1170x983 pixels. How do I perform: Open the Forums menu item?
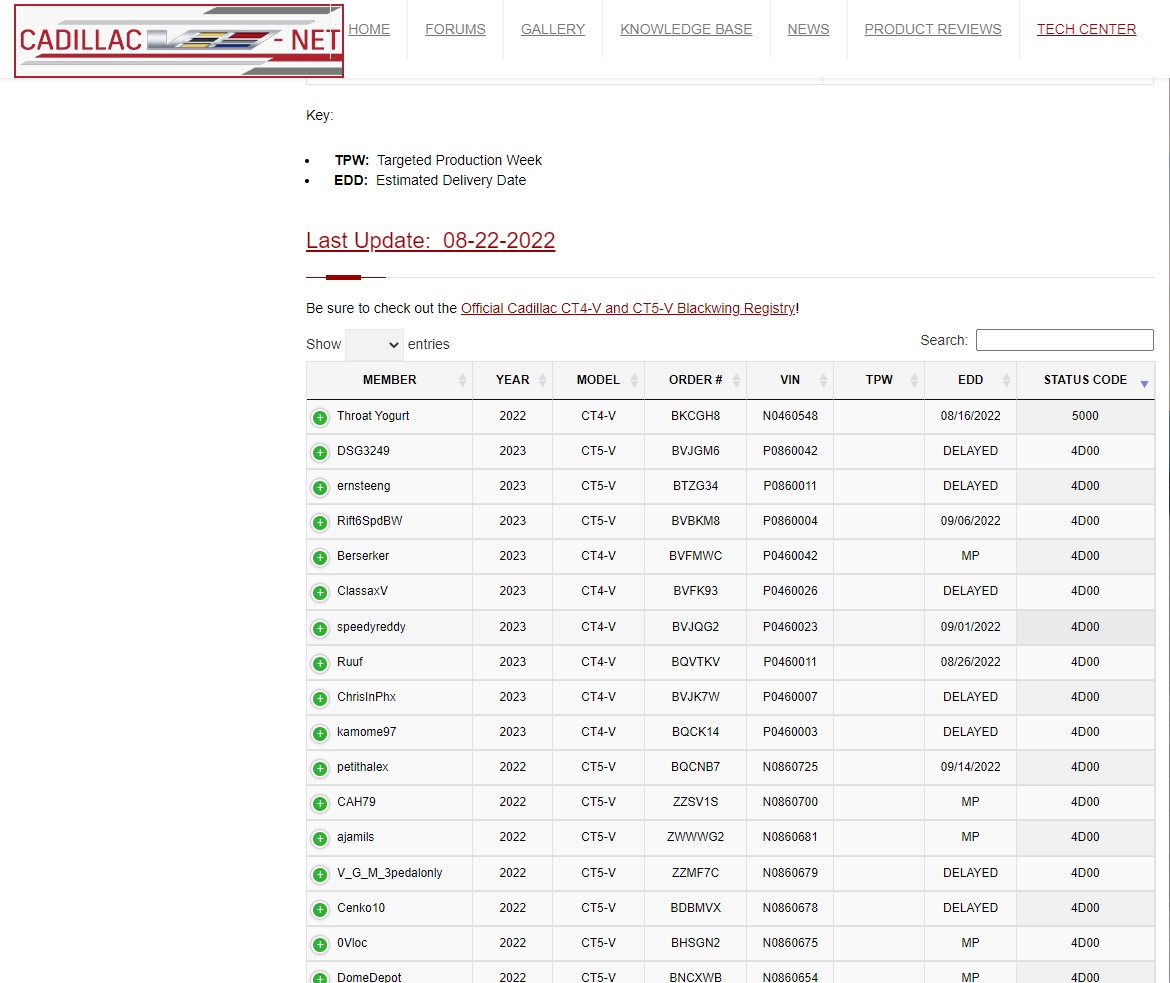click(x=455, y=29)
